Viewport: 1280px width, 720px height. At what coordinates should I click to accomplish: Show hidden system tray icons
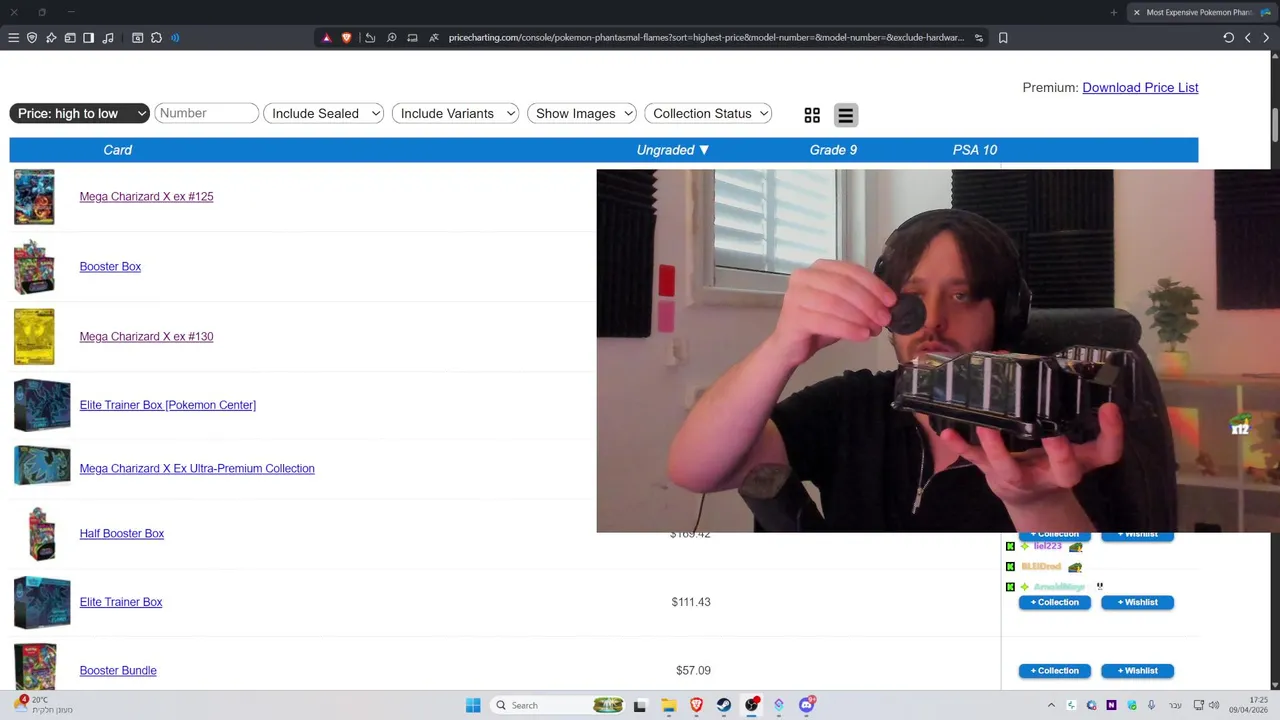pyautogui.click(x=1051, y=705)
